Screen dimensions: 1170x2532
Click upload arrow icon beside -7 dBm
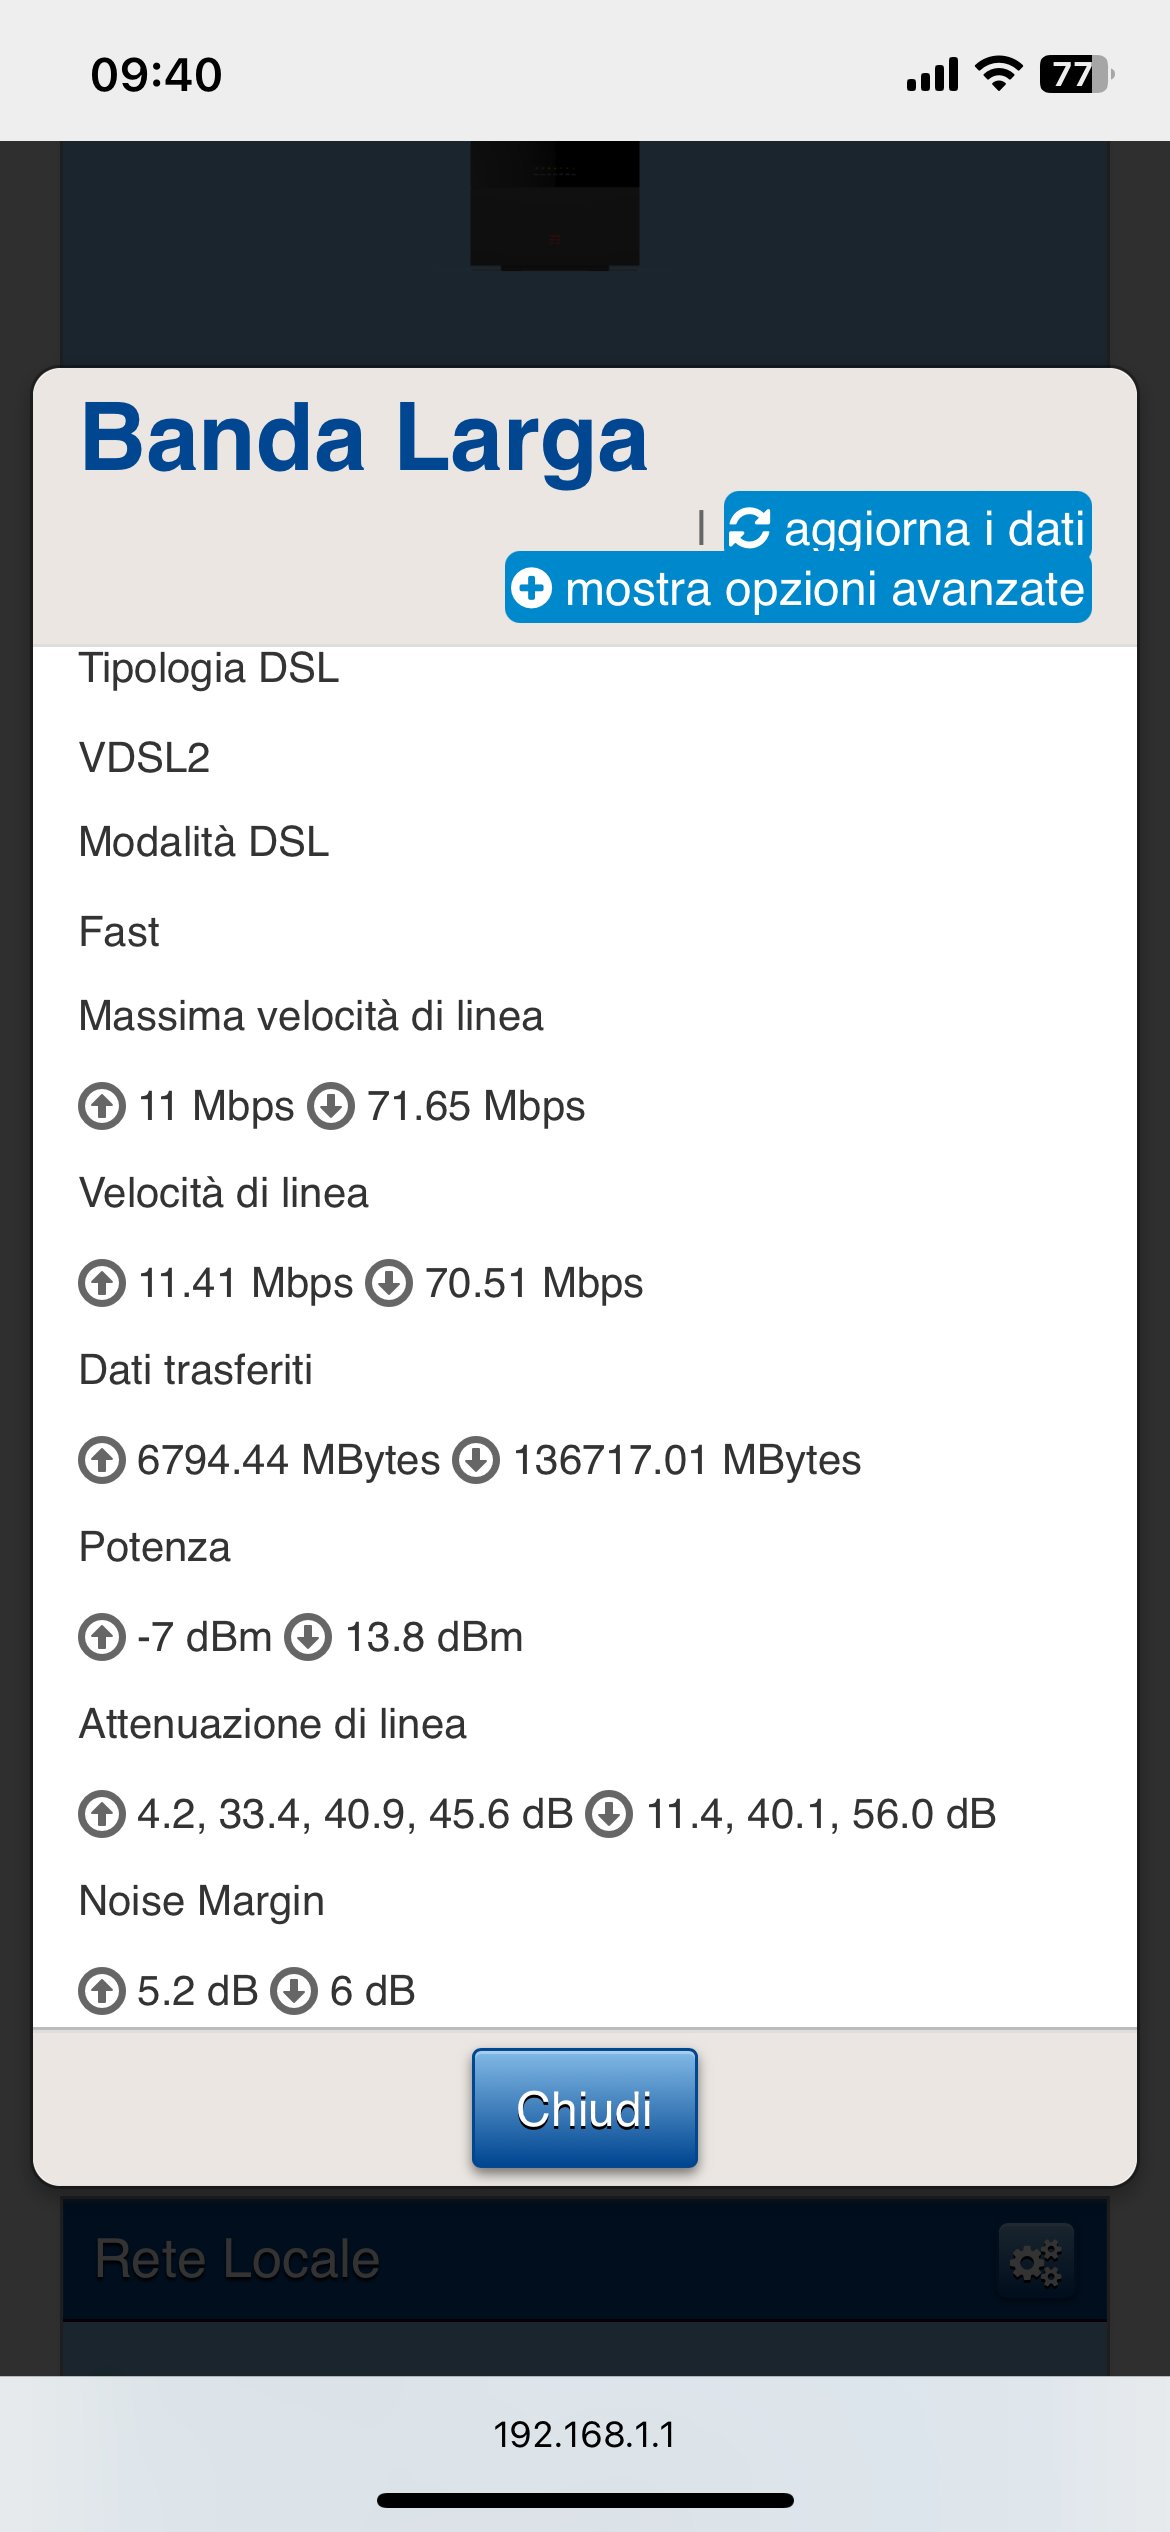[x=102, y=1637]
